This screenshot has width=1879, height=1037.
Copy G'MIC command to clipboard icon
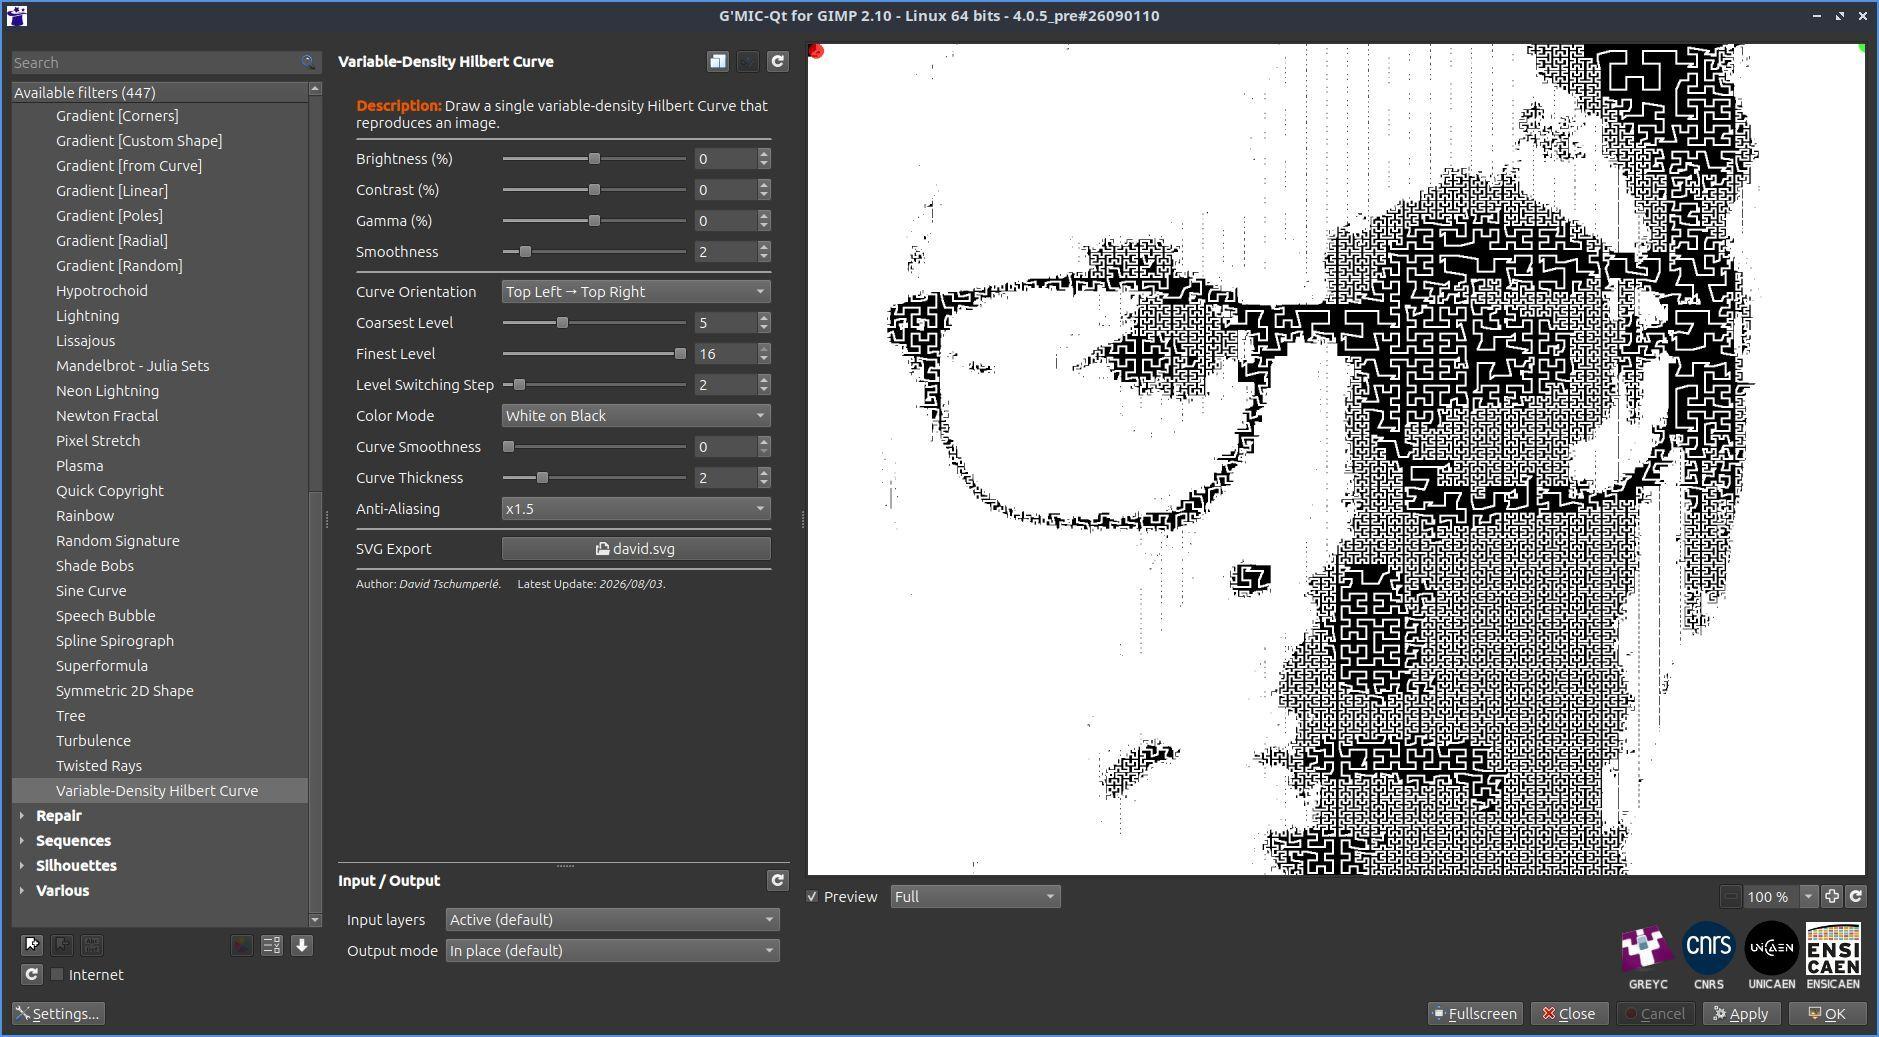tap(718, 61)
